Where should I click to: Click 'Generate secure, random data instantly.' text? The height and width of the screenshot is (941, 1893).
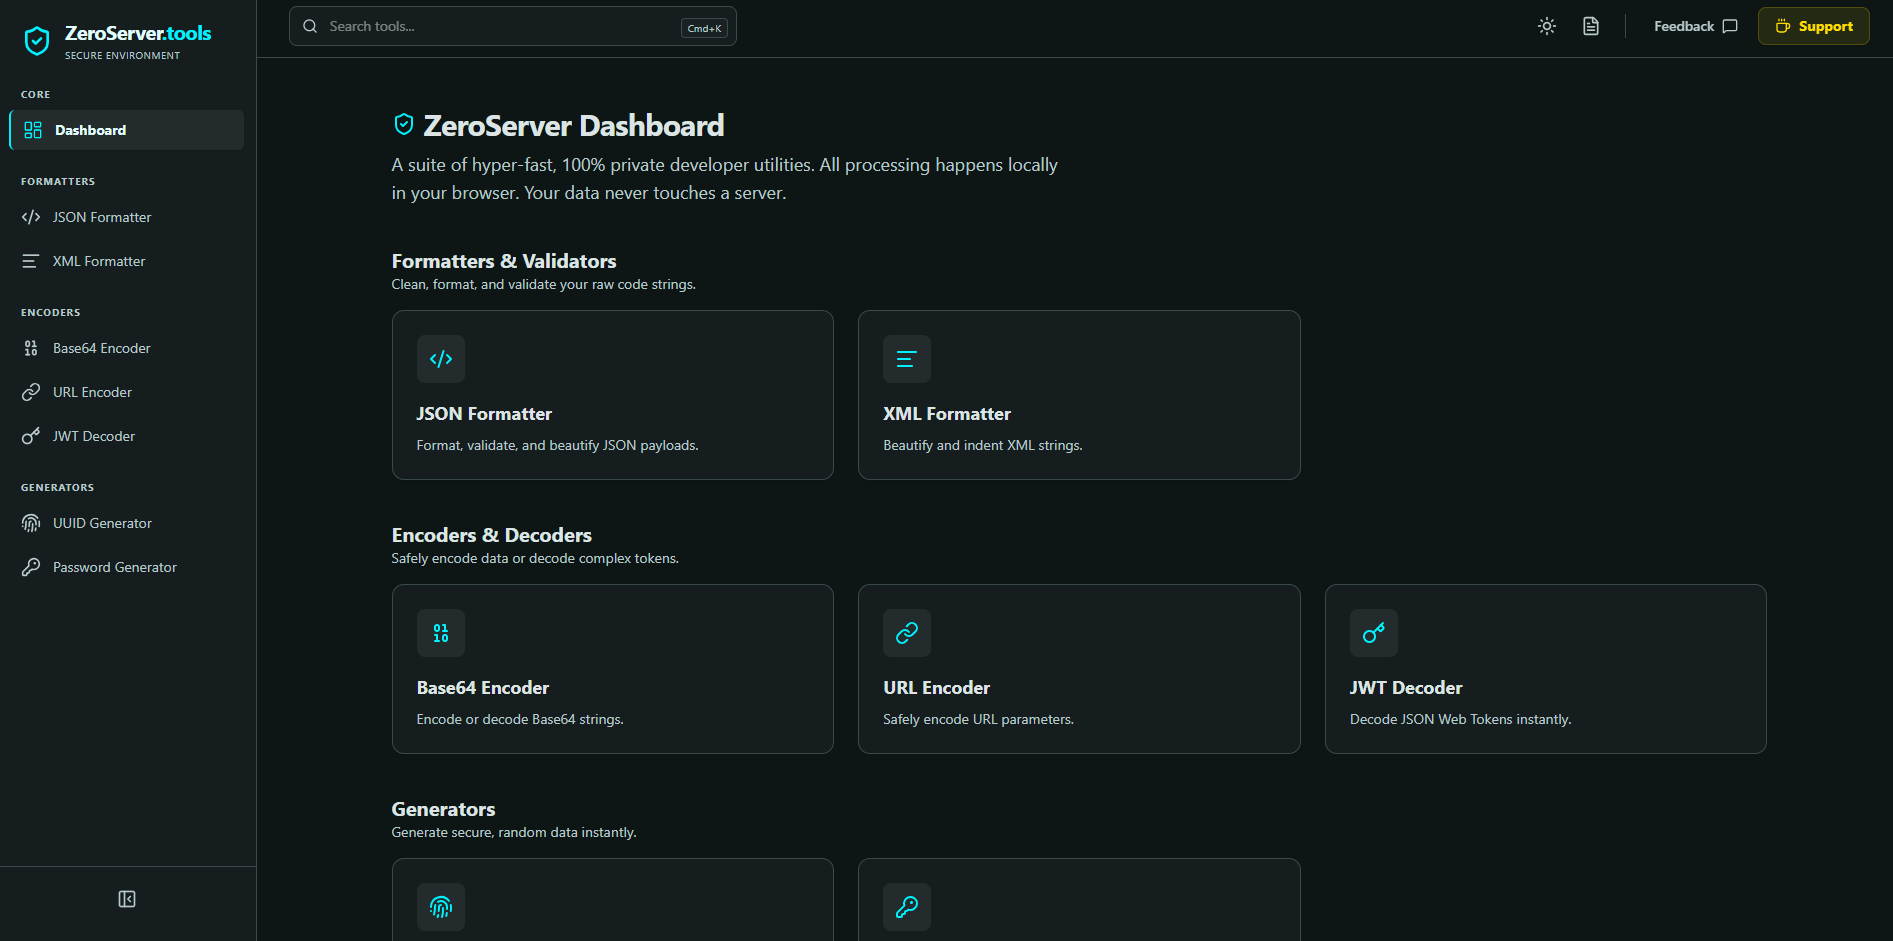(514, 832)
